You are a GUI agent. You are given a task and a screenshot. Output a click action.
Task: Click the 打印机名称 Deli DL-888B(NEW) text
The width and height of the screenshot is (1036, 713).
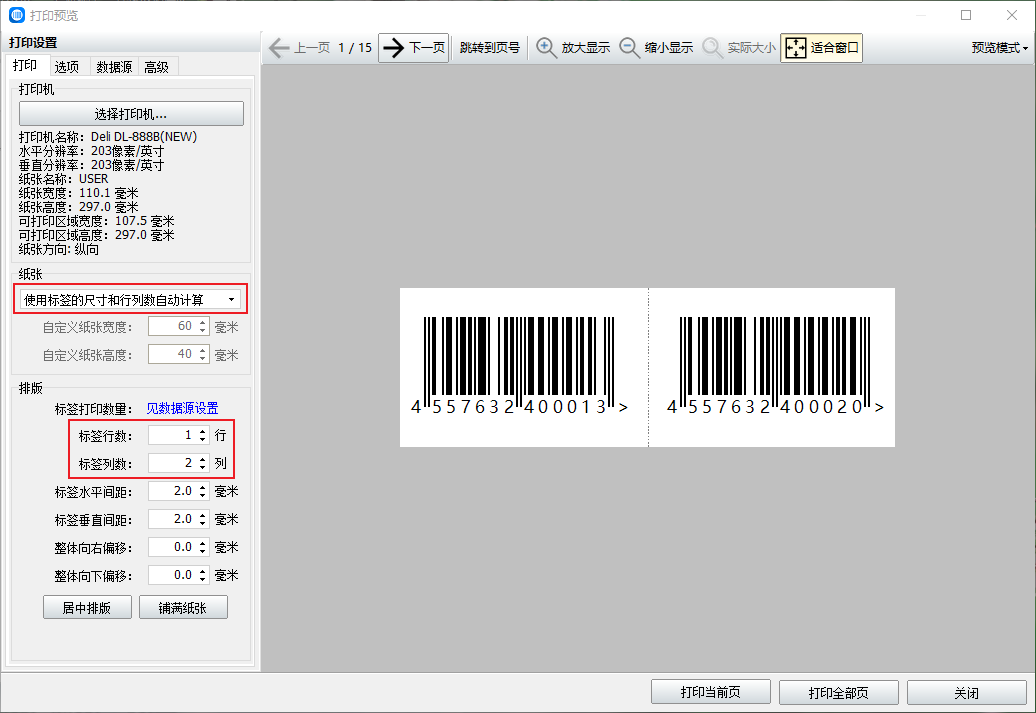coord(108,137)
